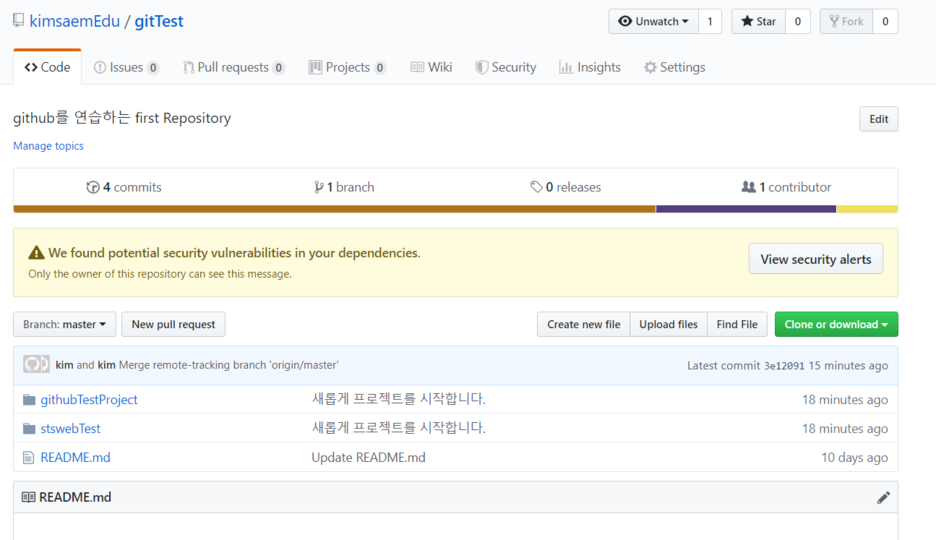Click the 4 commits link
This screenshot has width=936, height=540.
124,187
